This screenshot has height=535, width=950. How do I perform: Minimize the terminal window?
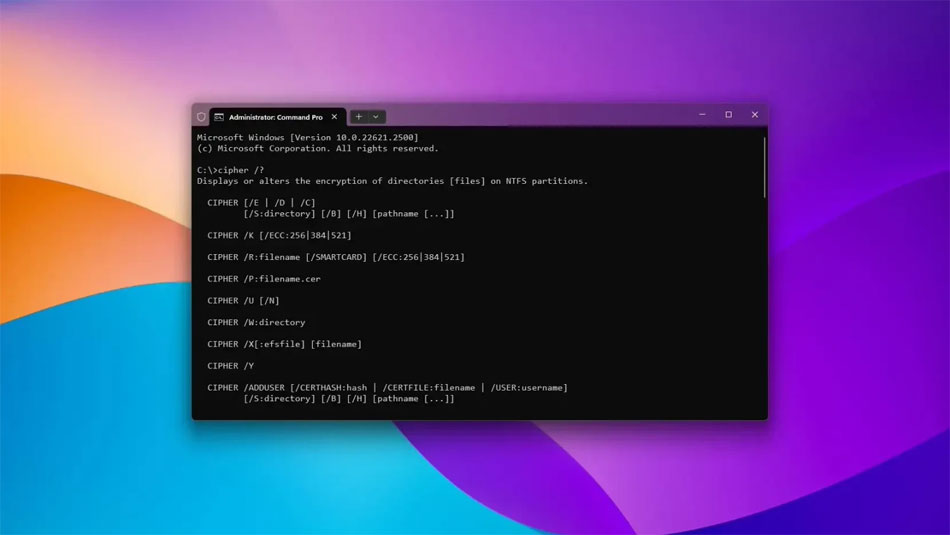point(702,115)
